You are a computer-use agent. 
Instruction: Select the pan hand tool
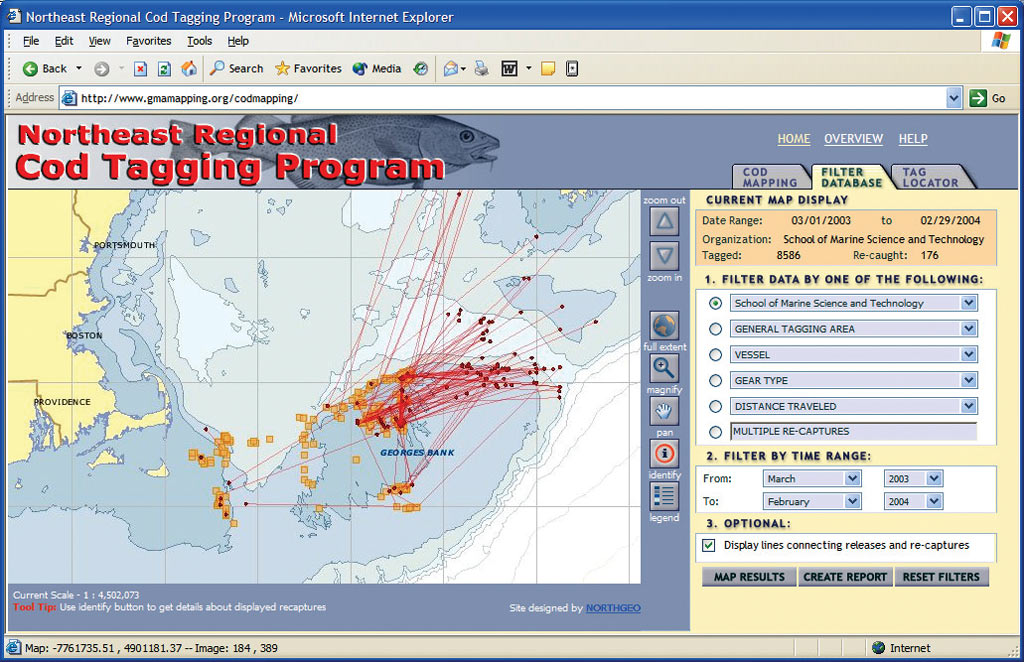click(x=664, y=411)
